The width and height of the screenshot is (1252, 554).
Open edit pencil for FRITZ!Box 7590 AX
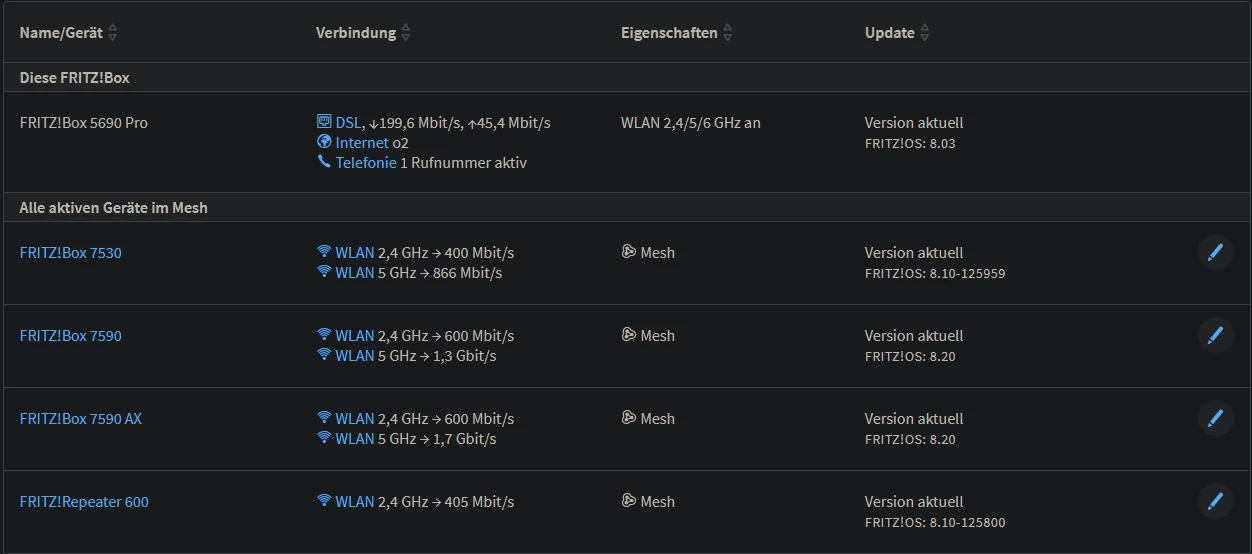click(1215, 419)
